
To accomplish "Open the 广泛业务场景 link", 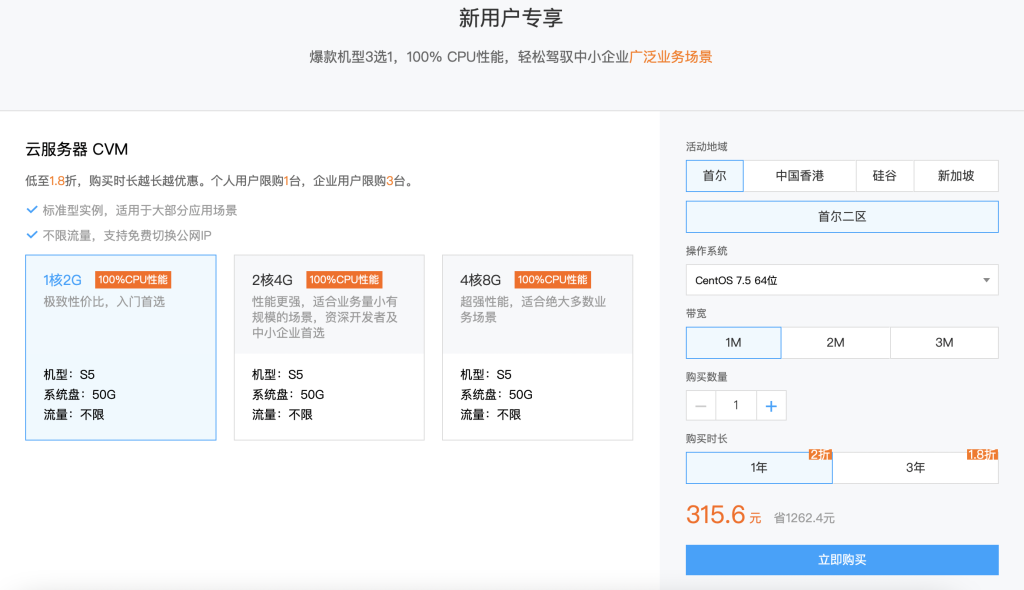I will point(671,57).
